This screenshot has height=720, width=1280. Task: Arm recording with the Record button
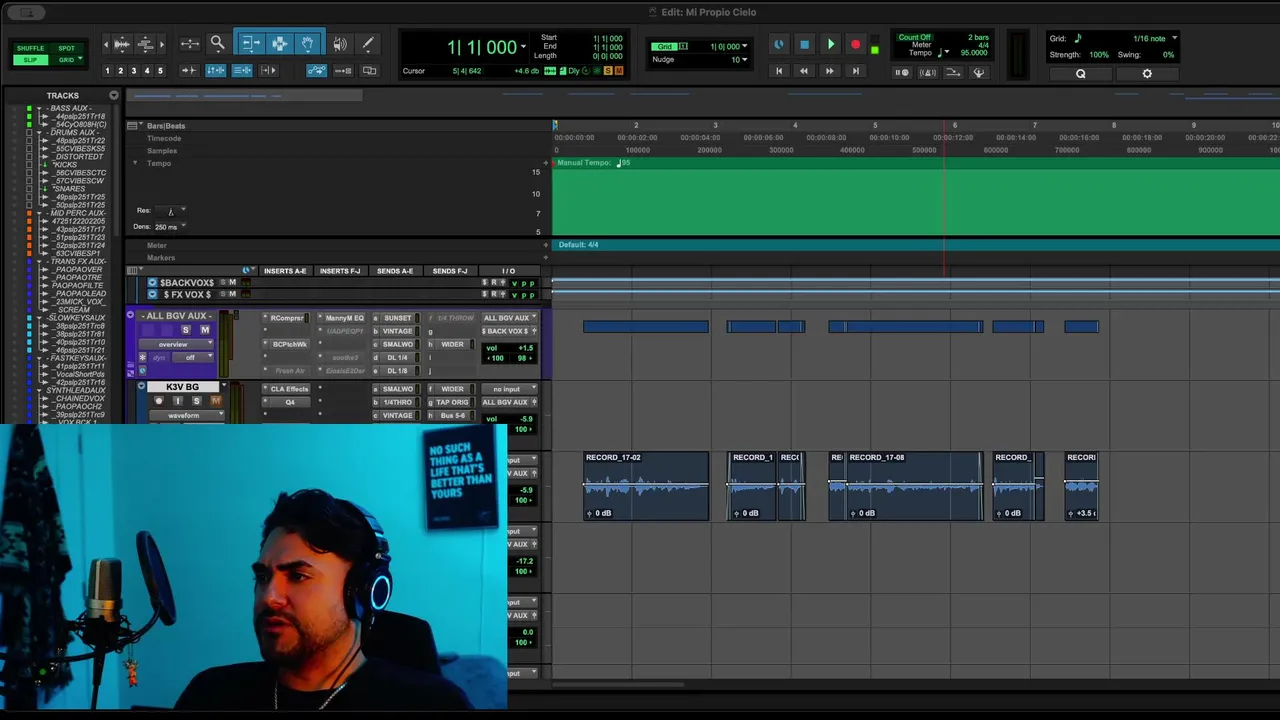(x=855, y=45)
